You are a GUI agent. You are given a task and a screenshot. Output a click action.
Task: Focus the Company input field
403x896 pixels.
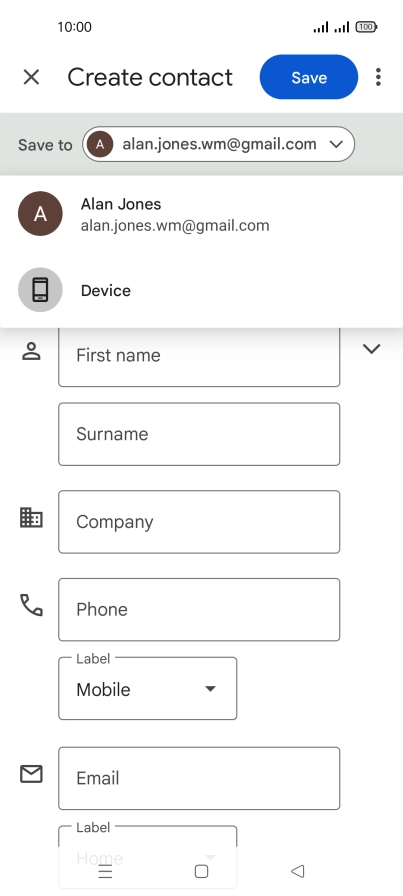click(199, 522)
